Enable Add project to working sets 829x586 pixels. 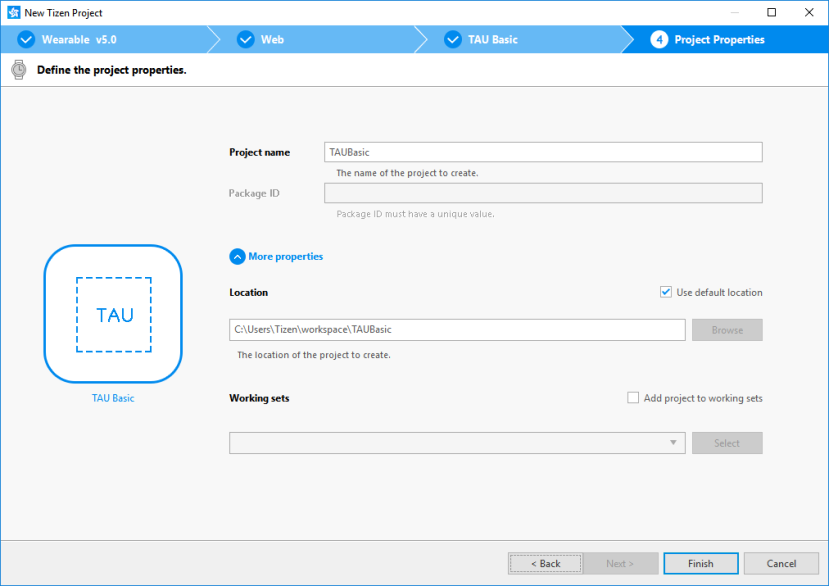point(633,398)
